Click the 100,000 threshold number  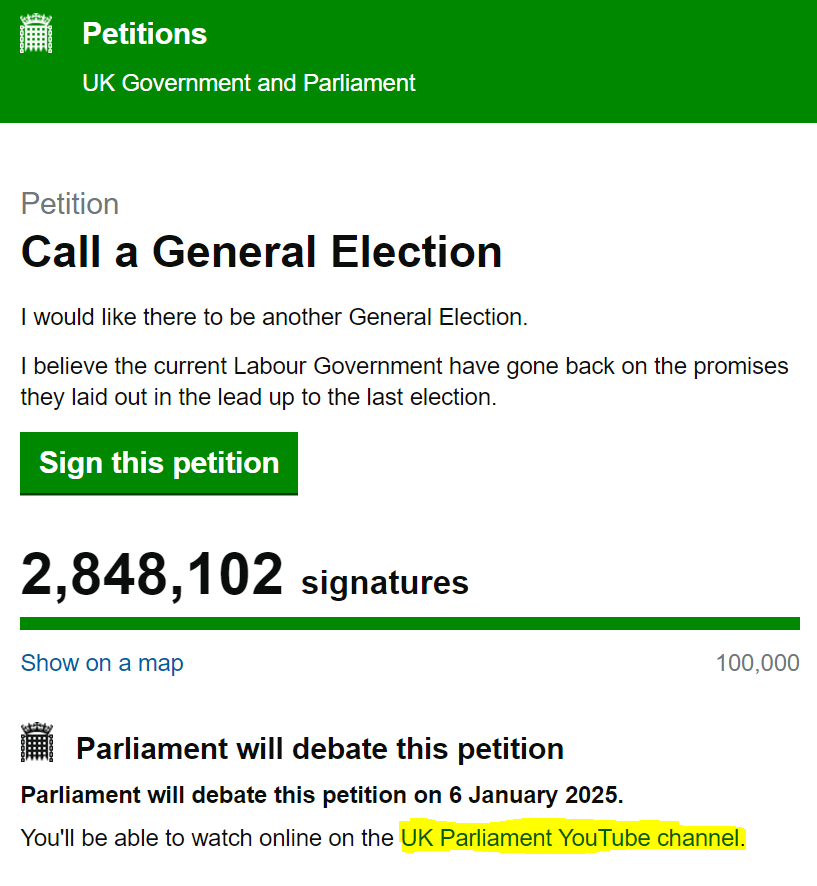click(x=758, y=663)
